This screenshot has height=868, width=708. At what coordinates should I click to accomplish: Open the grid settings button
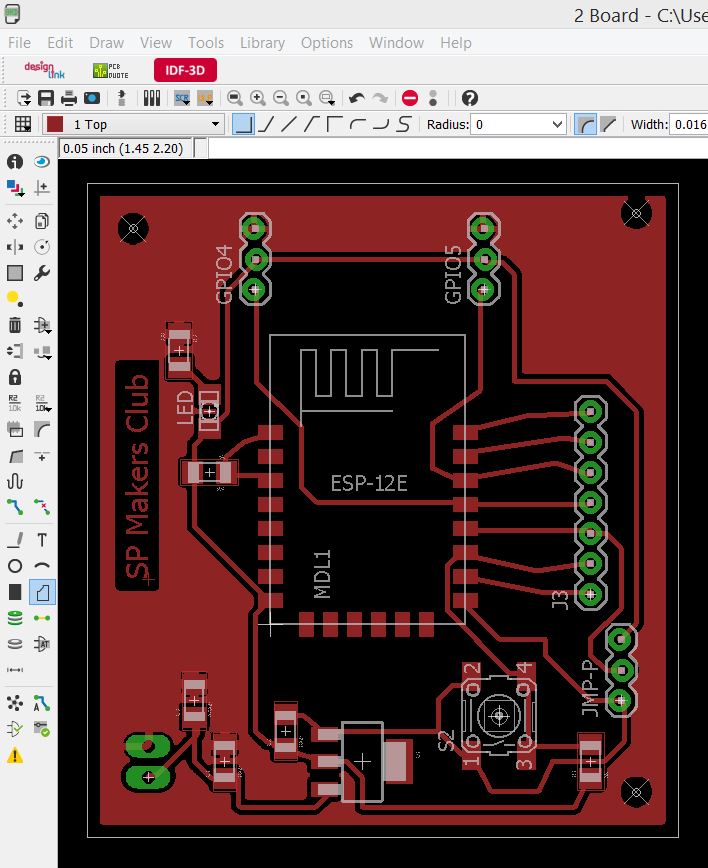pyautogui.click(x=23, y=124)
